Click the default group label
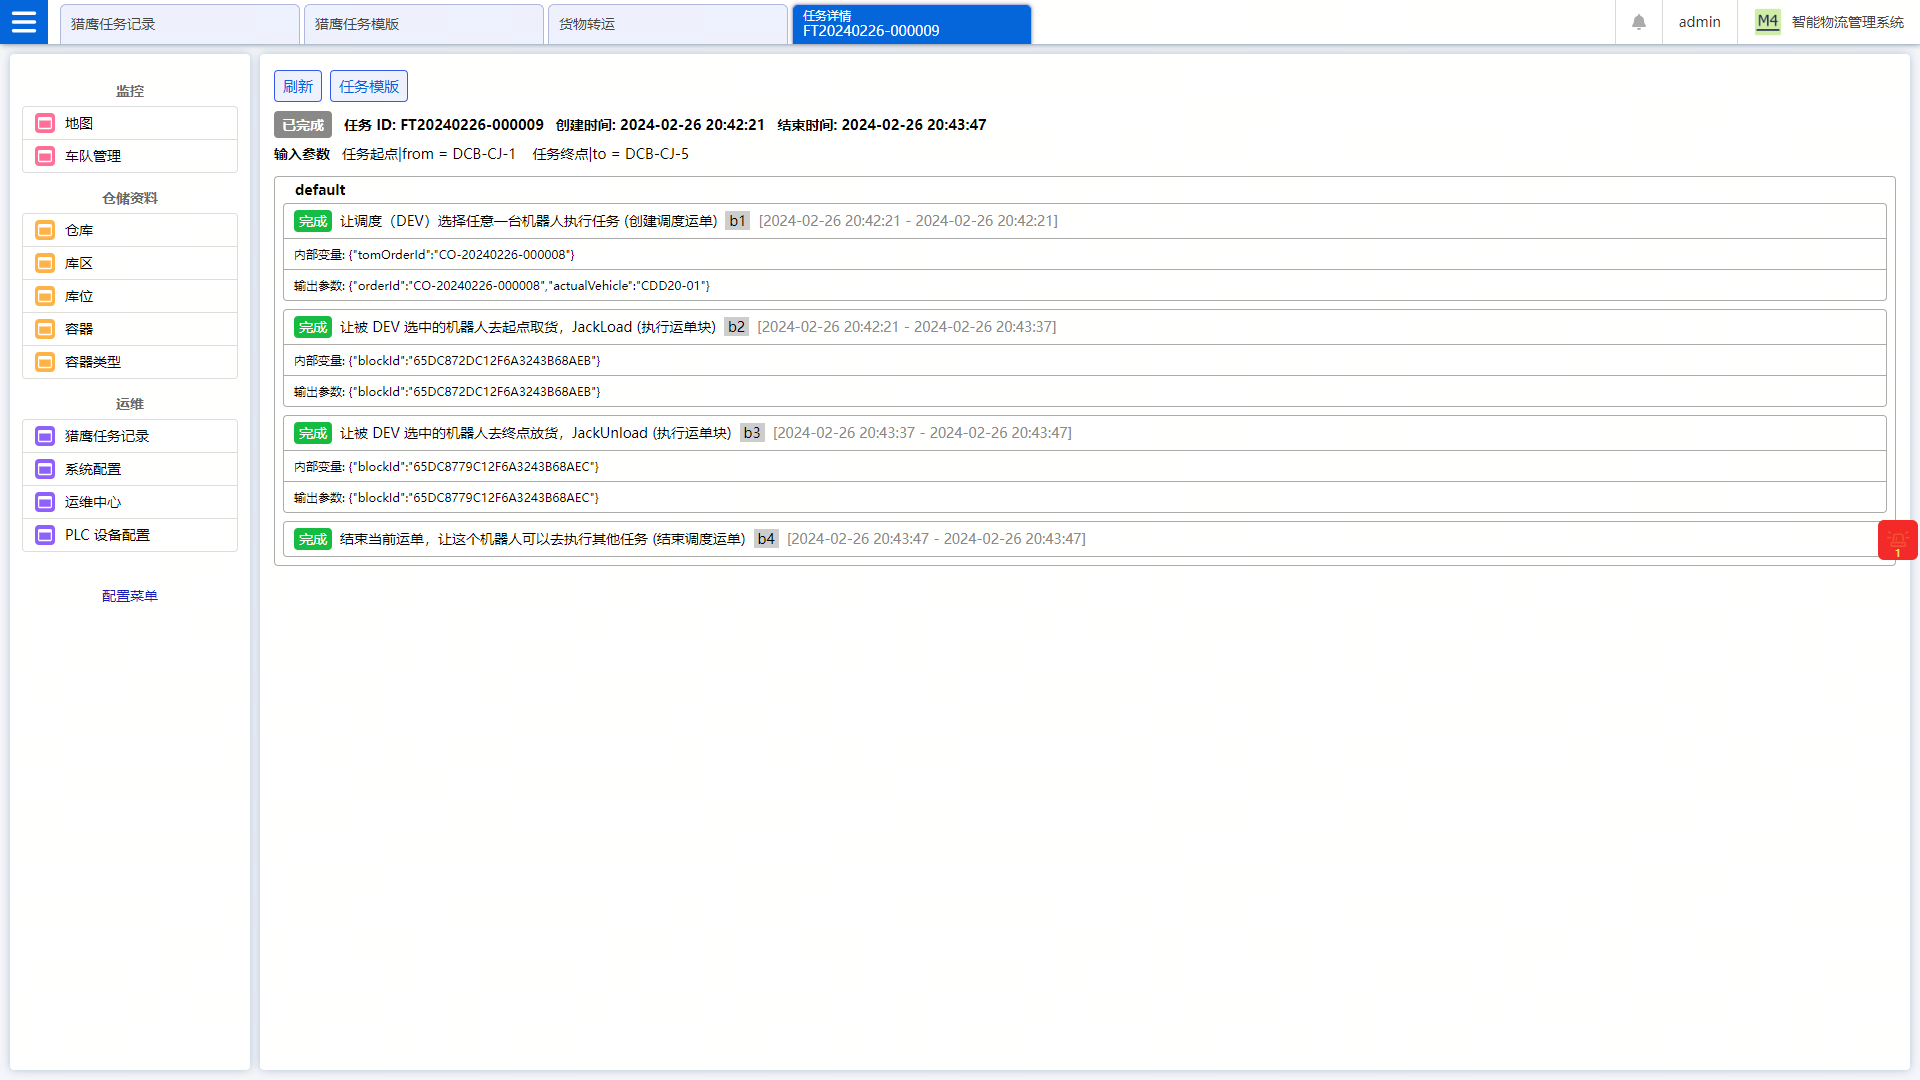1920x1080 pixels. point(320,190)
